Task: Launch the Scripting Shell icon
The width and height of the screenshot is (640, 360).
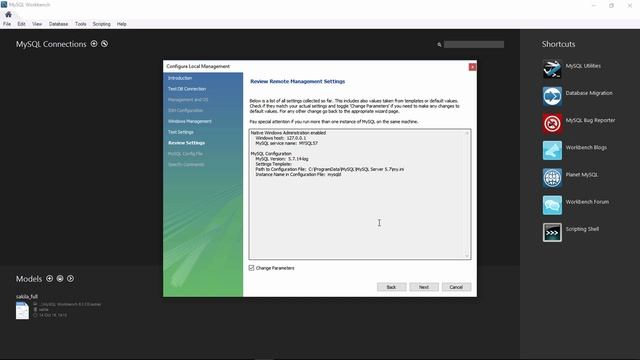Action: pos(552,232)
